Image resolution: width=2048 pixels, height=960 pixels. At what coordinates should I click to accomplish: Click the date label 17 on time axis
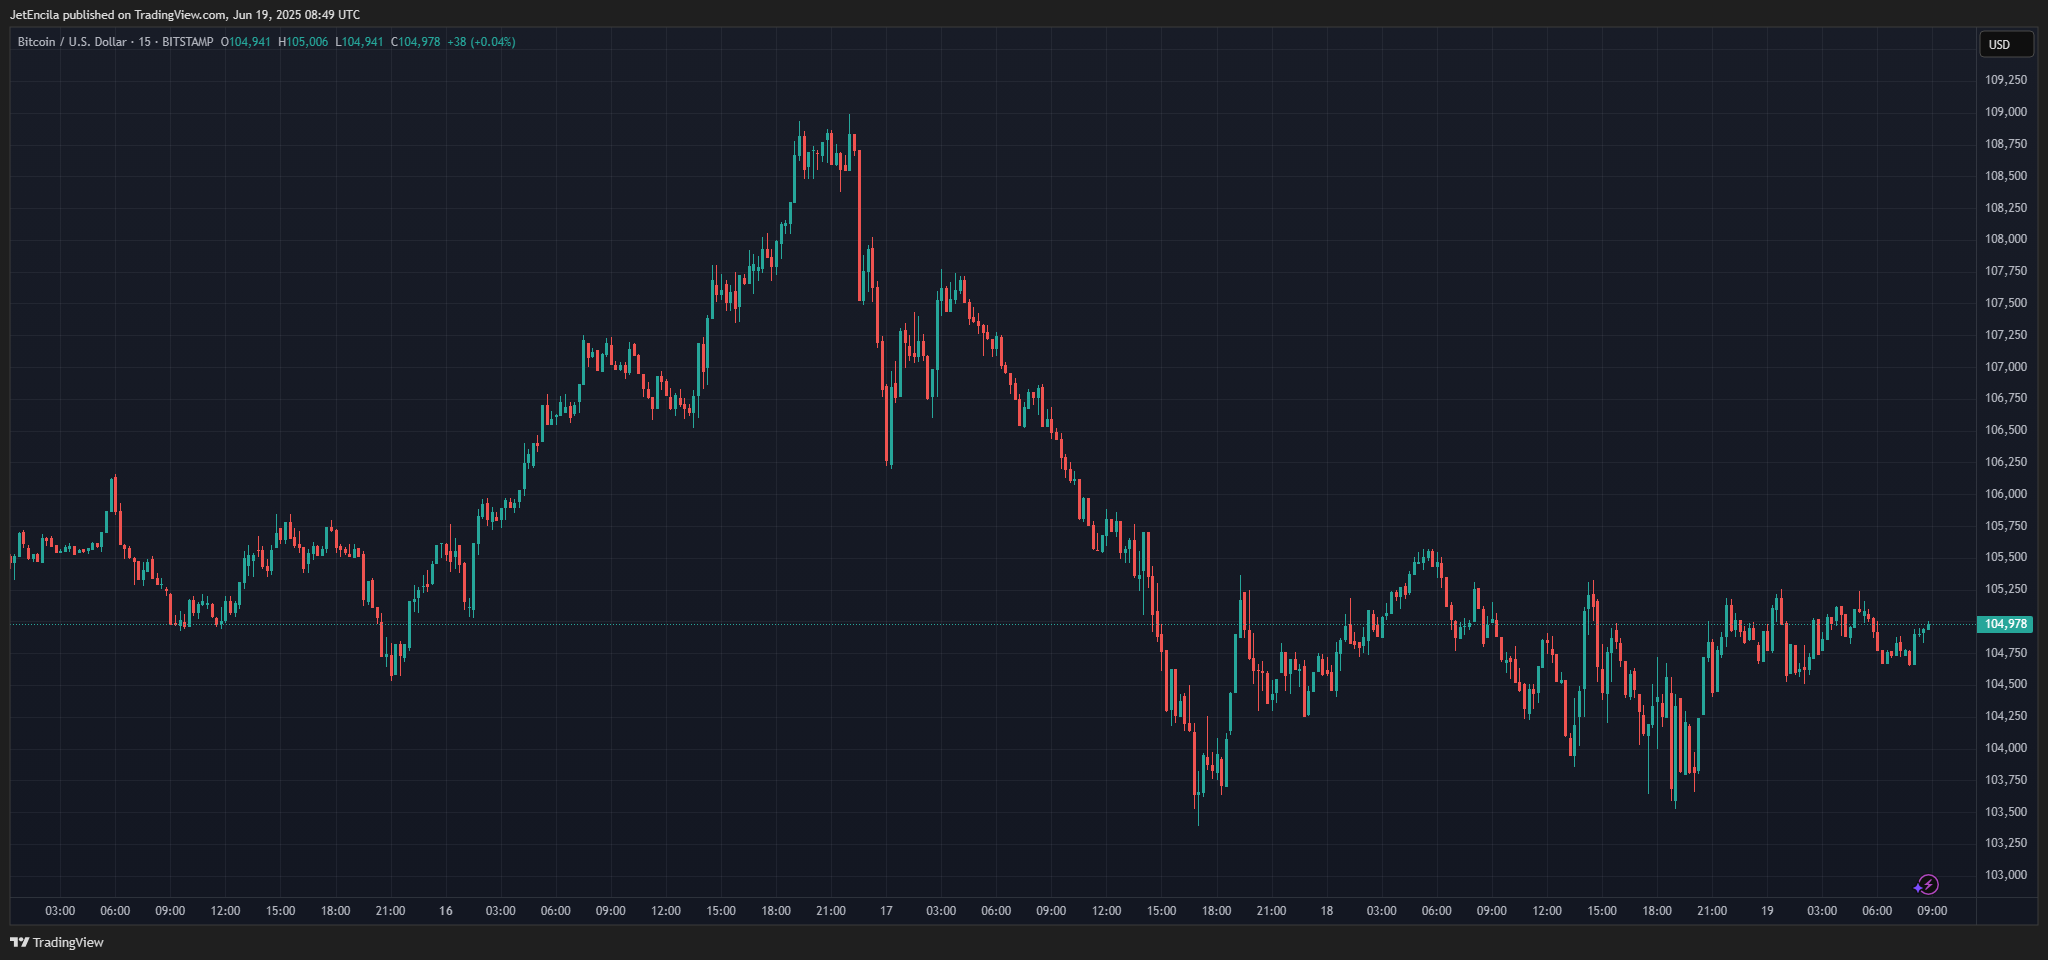886,911
